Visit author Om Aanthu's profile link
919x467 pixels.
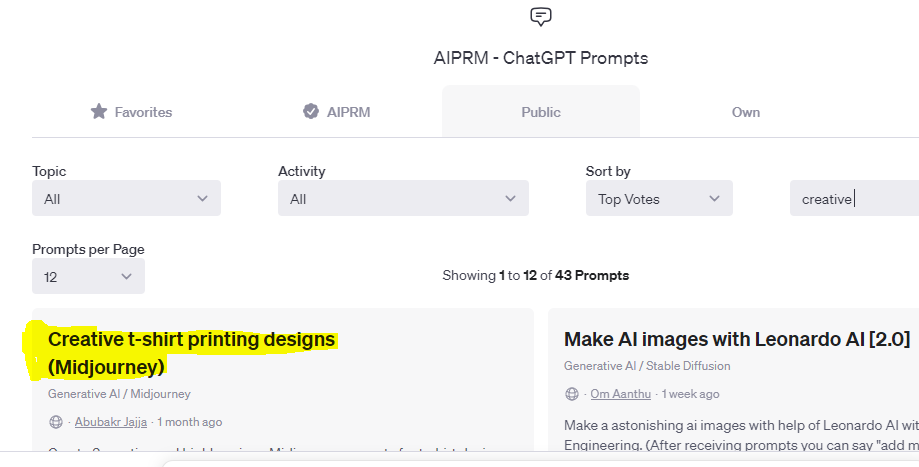pyautogui.click(x=620, y=394)
